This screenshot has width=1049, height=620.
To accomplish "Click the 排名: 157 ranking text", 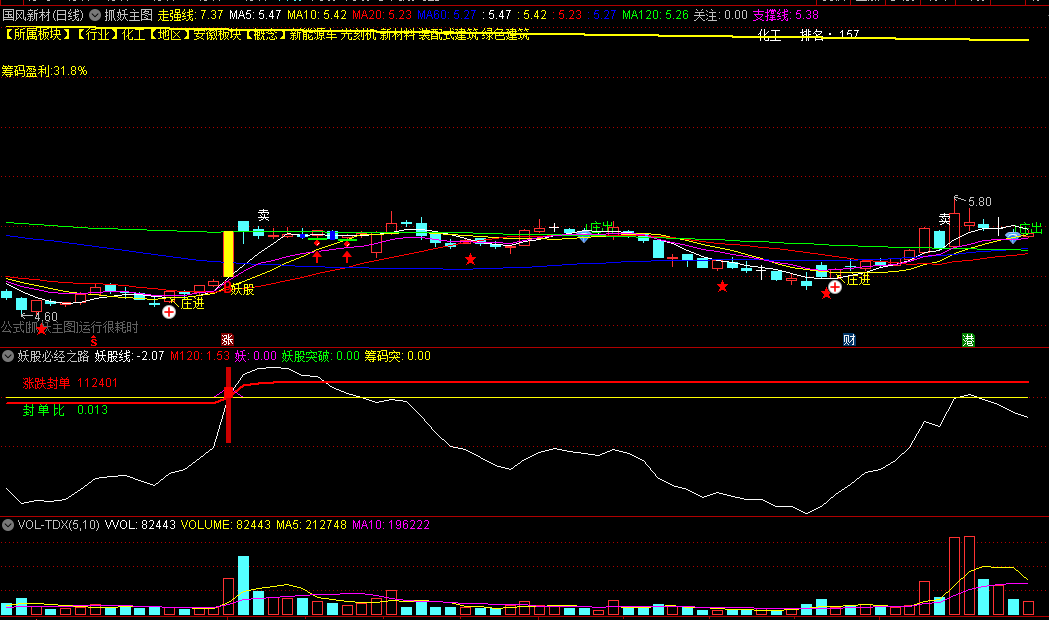I will [x=830, y=35].
